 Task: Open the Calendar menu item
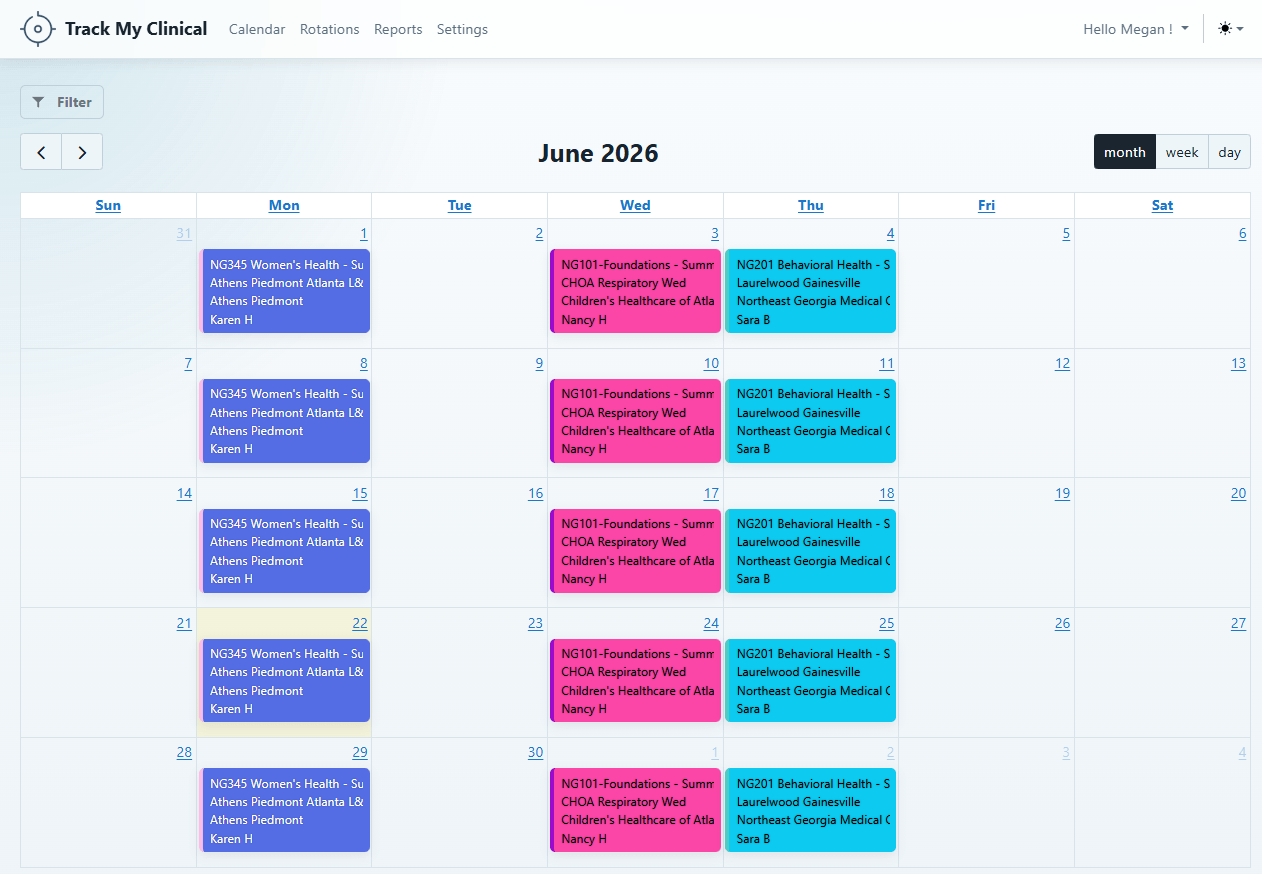(x=257, y=29)
